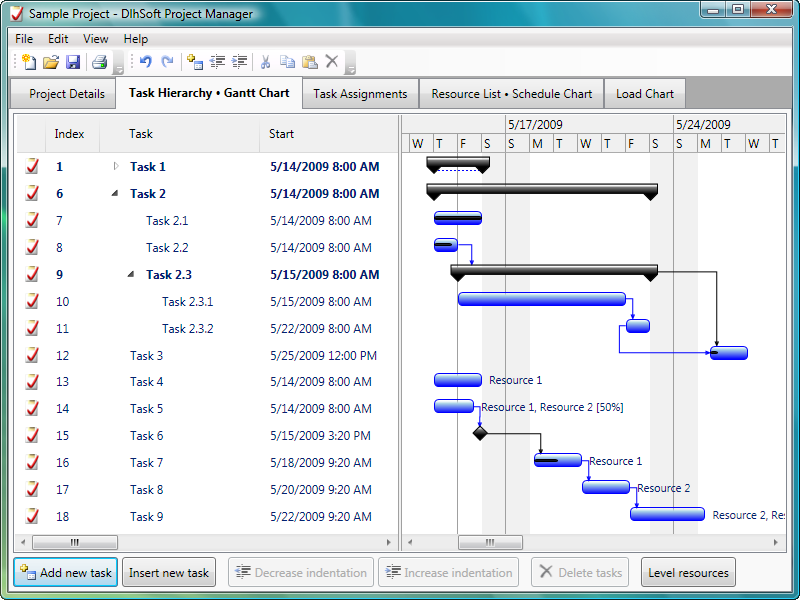
Task: Click the Cut scissors icon
Action: [265, 62]
